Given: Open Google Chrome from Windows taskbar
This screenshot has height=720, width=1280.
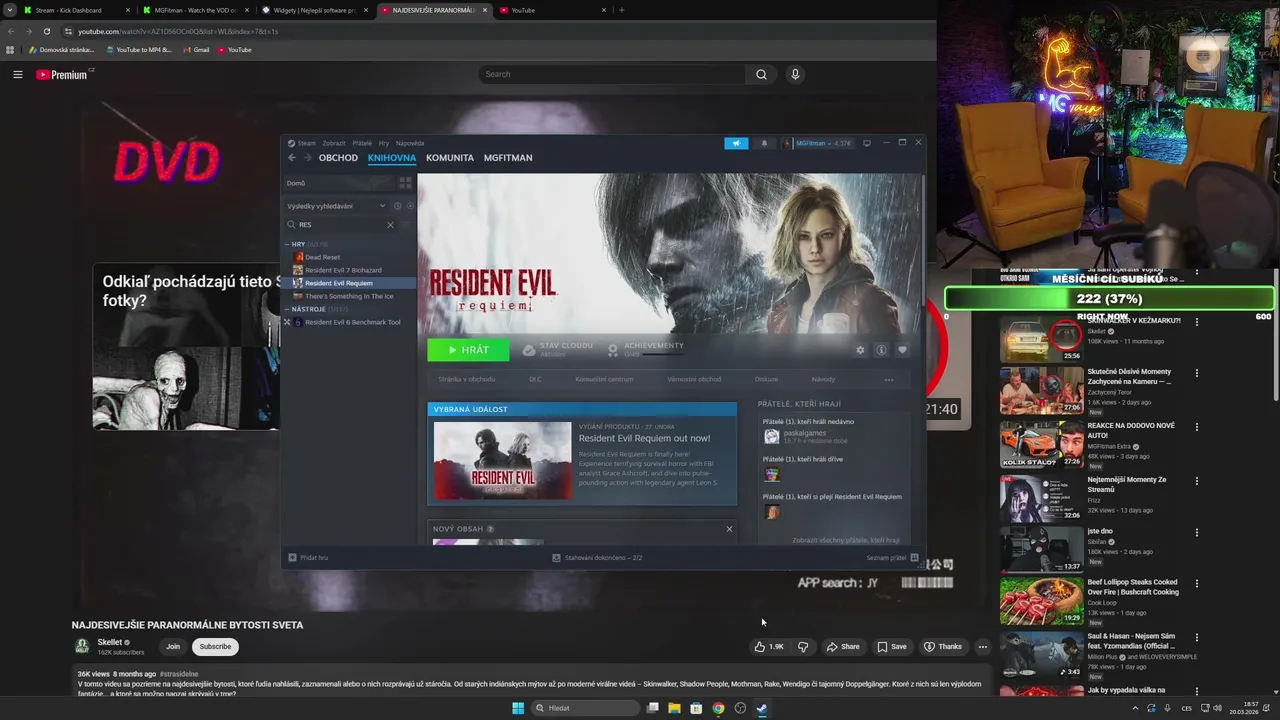Looking at the screenshot, I should tap(718, 708).
